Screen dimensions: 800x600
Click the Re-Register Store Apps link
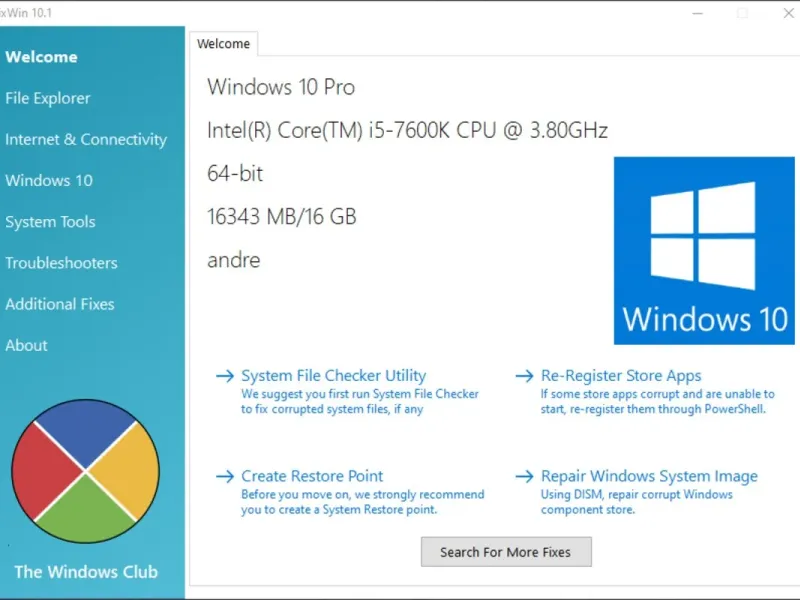[x=621, y=376]
